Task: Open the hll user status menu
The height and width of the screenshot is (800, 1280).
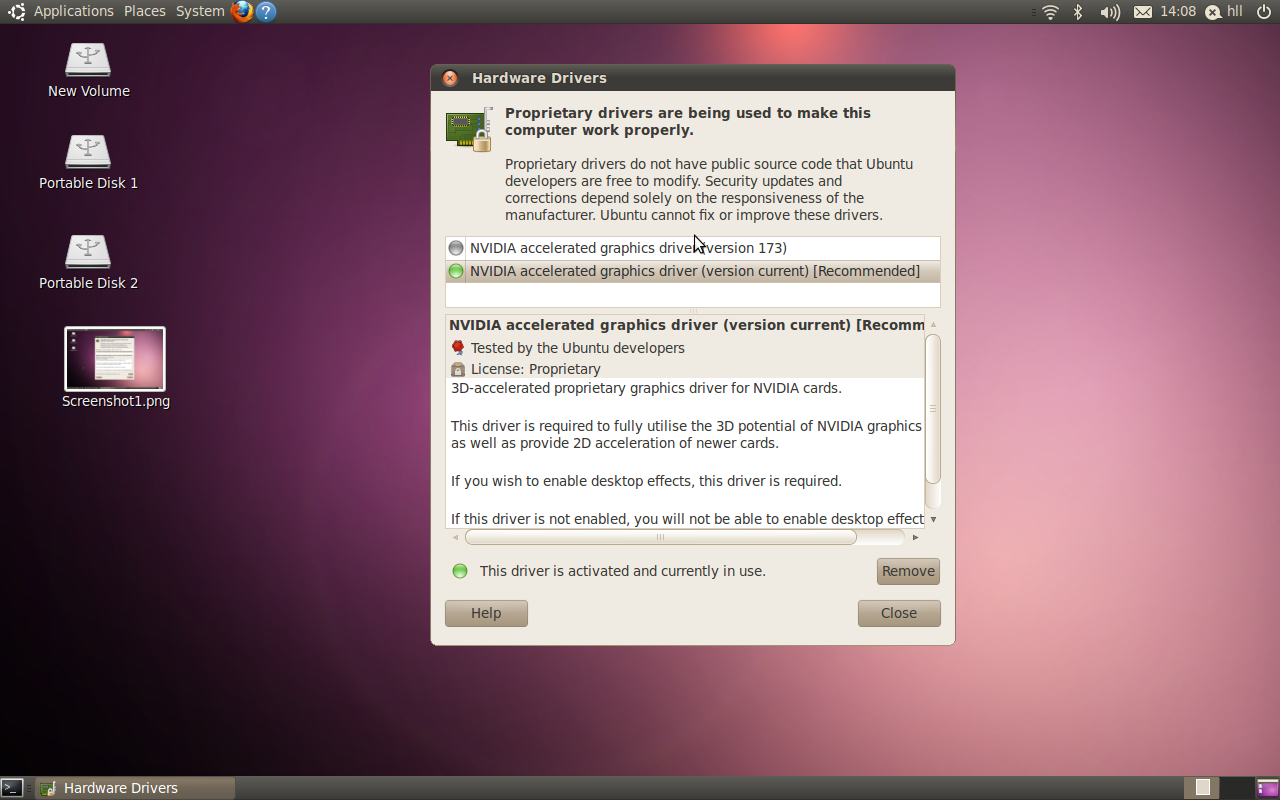Action: [x=1224, y=12]
